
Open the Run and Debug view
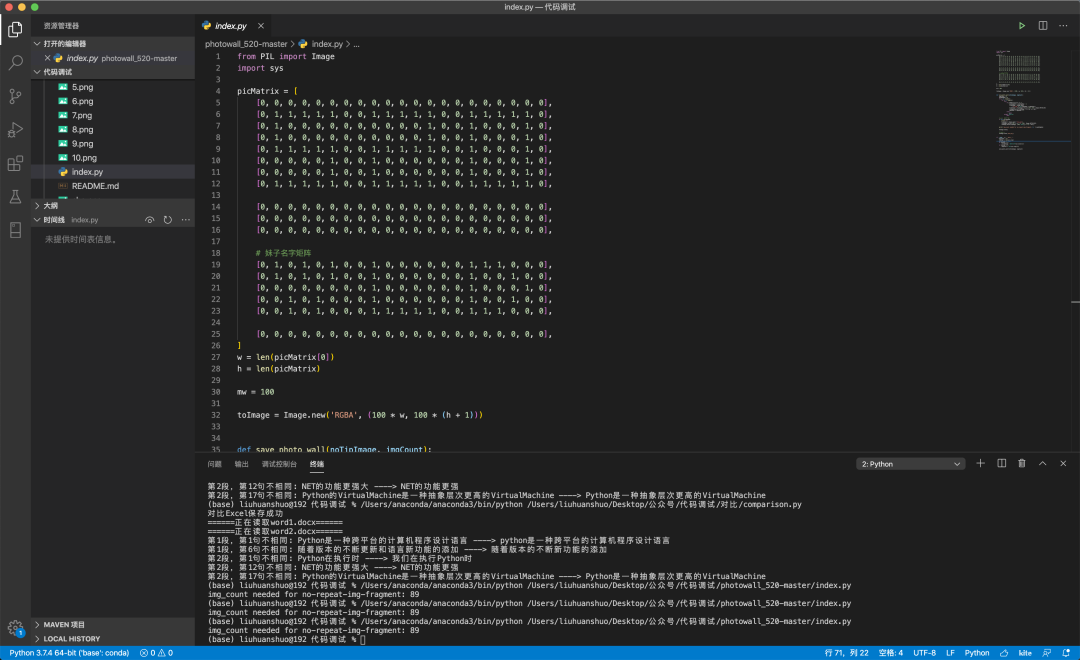pos(15,130)
